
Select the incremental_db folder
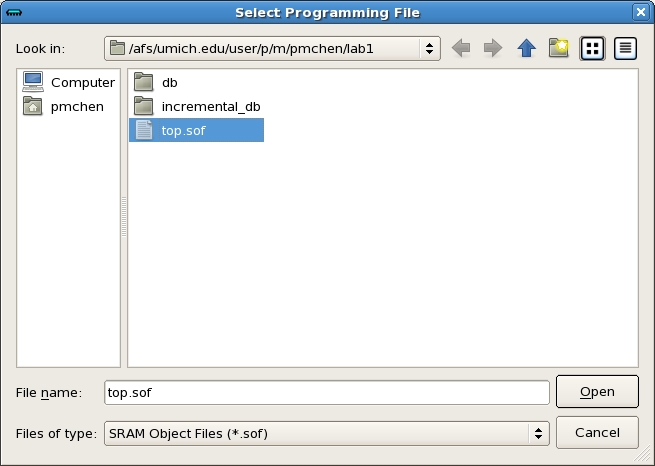coord(197,106)
